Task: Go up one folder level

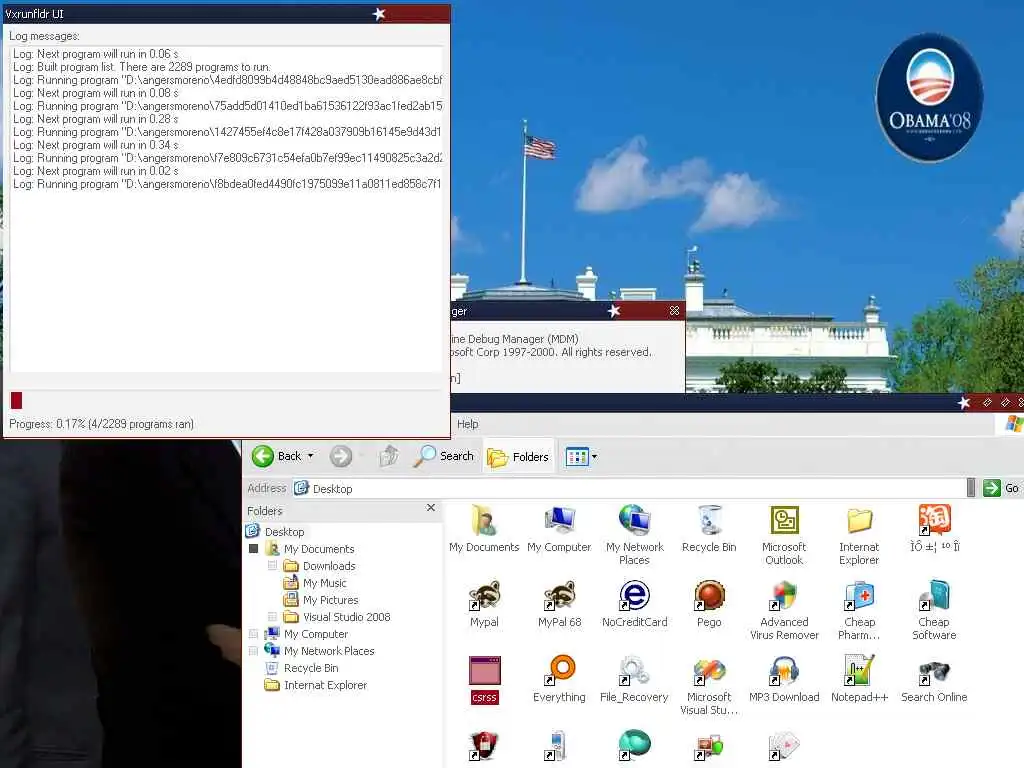Action: (389, 456)
